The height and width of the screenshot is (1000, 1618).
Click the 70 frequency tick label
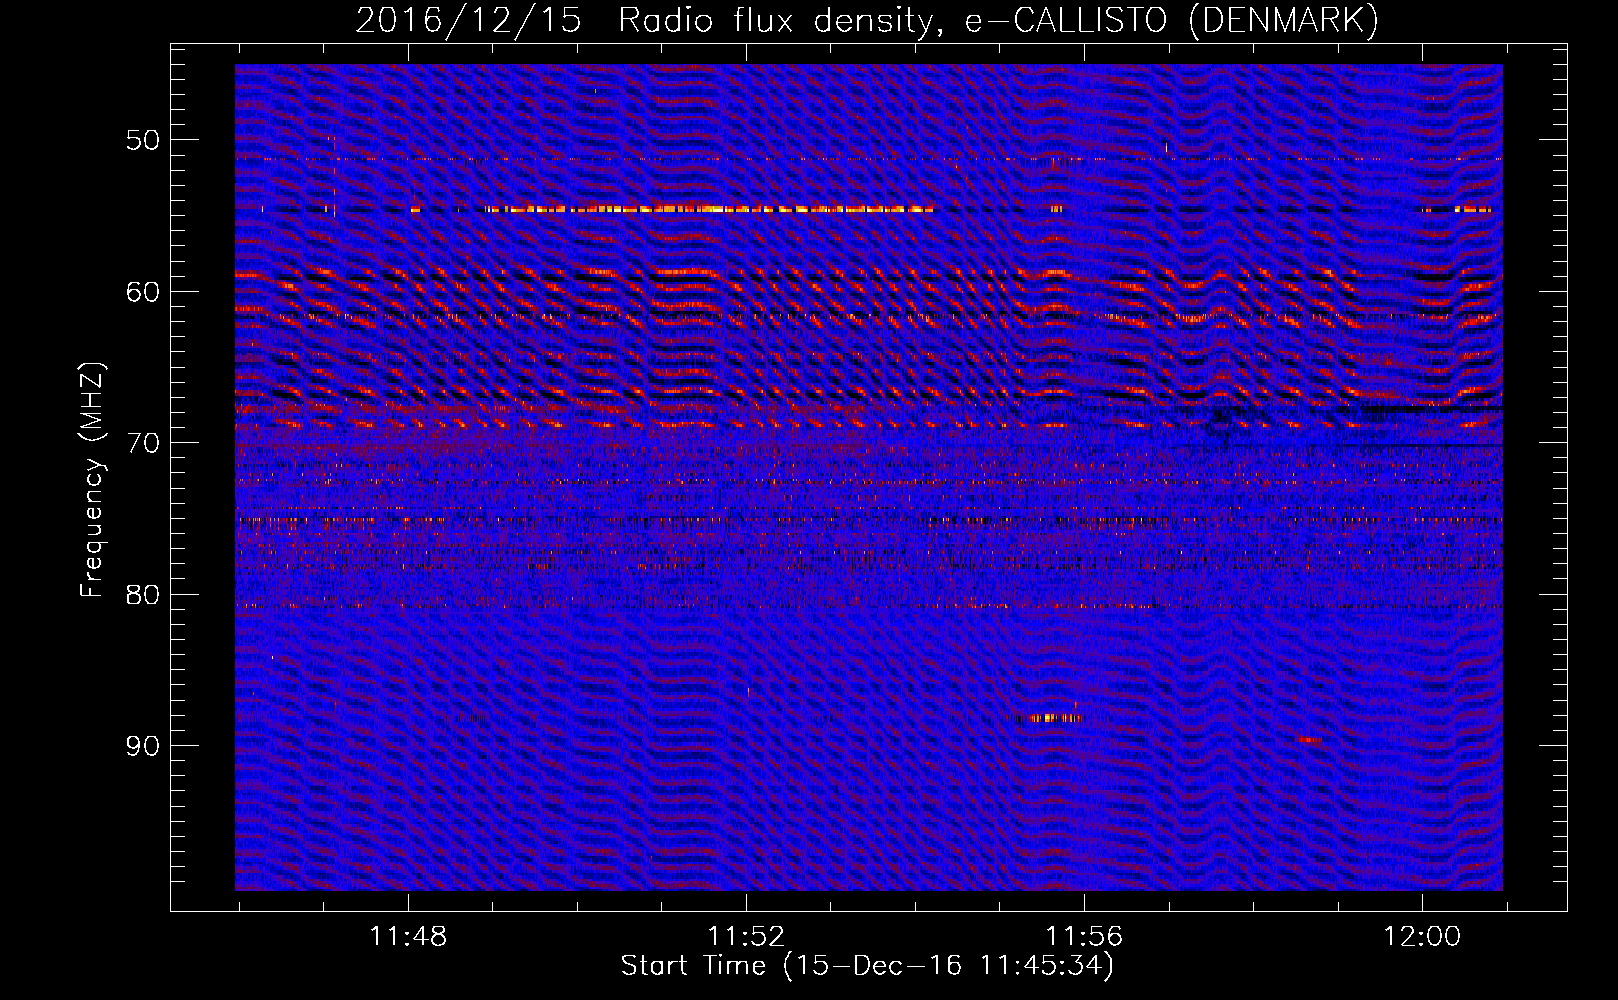tap(143, 443)
